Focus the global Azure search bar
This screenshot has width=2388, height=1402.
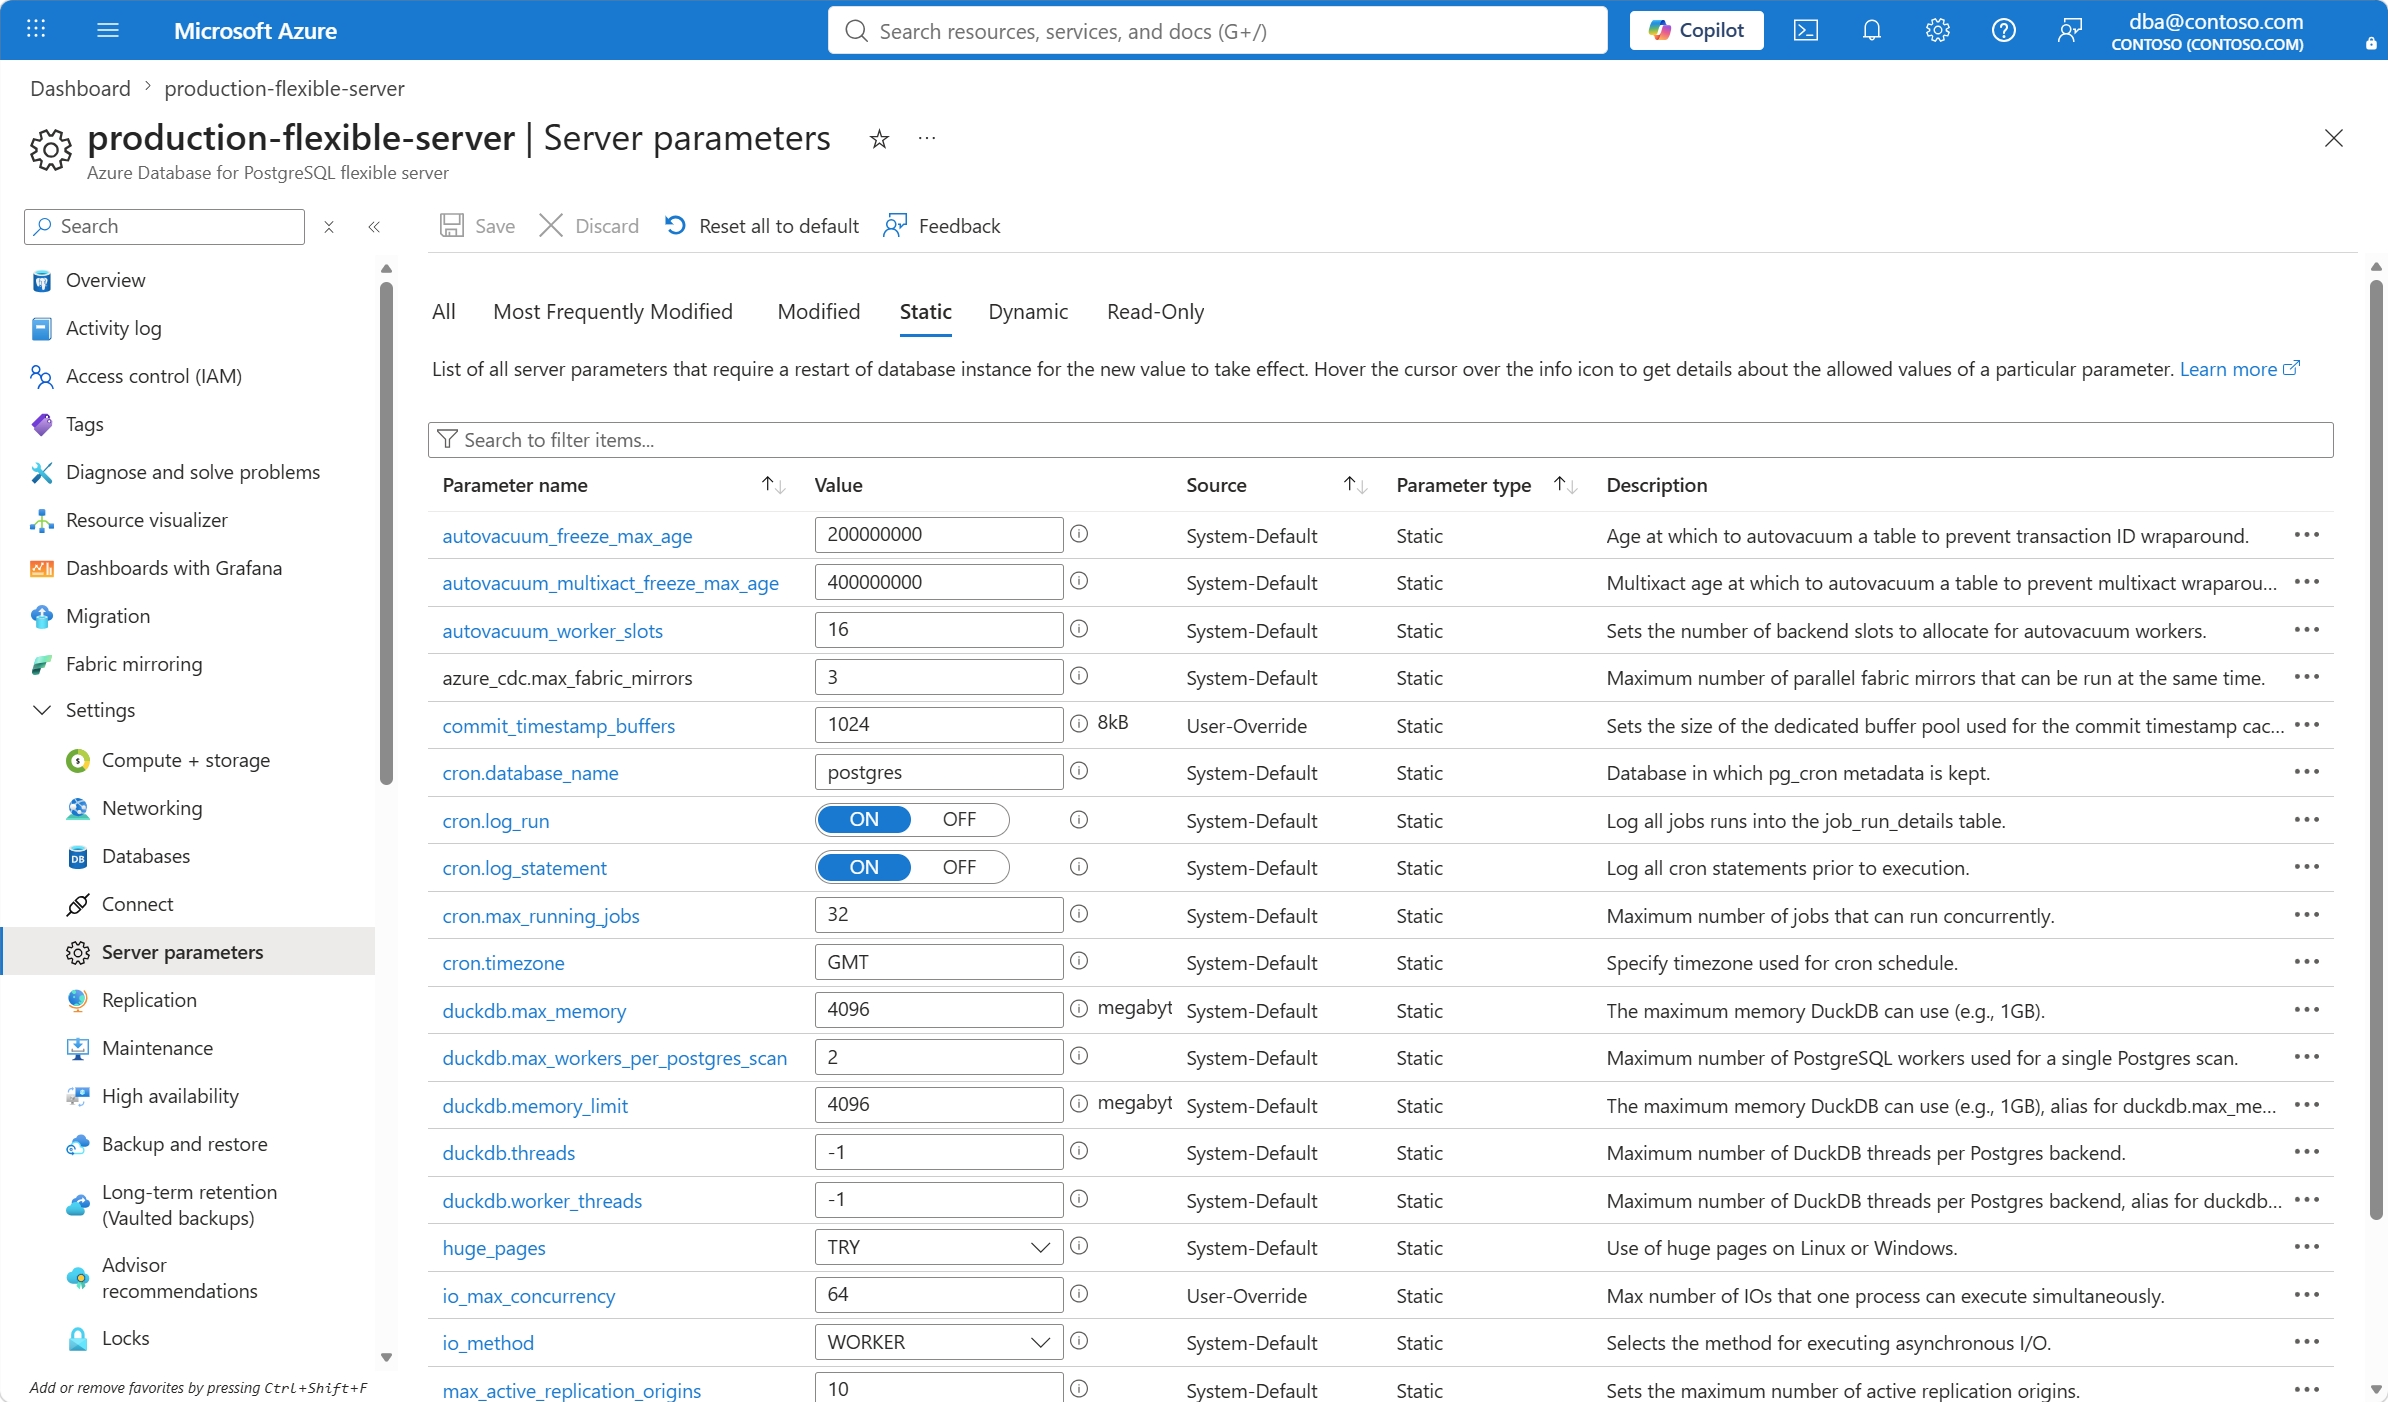click(x=1218, y=30)
